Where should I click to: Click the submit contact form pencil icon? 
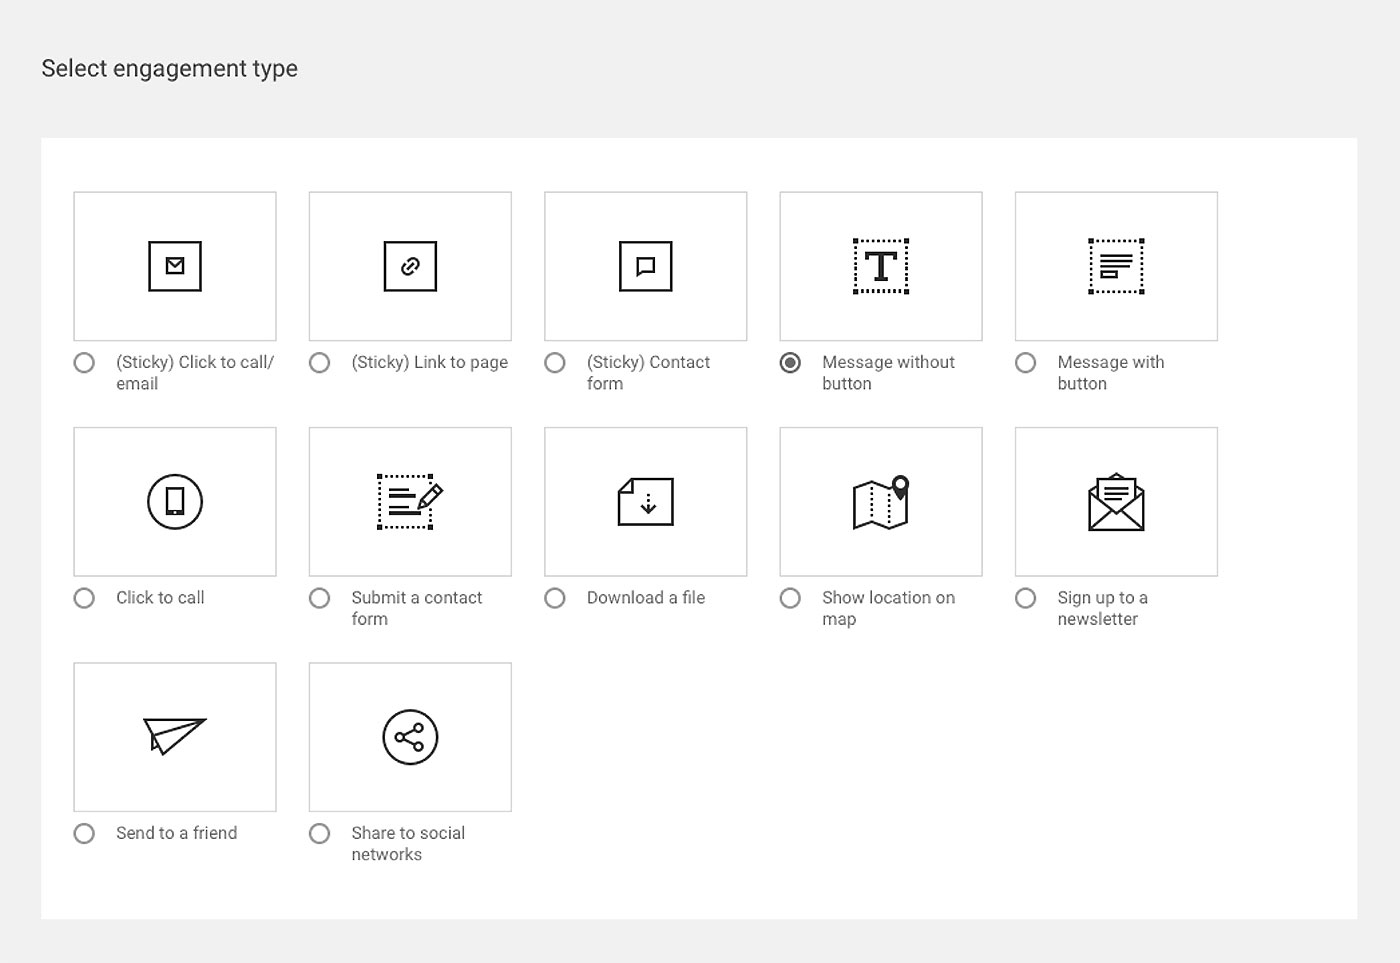(x=410, y=501)
